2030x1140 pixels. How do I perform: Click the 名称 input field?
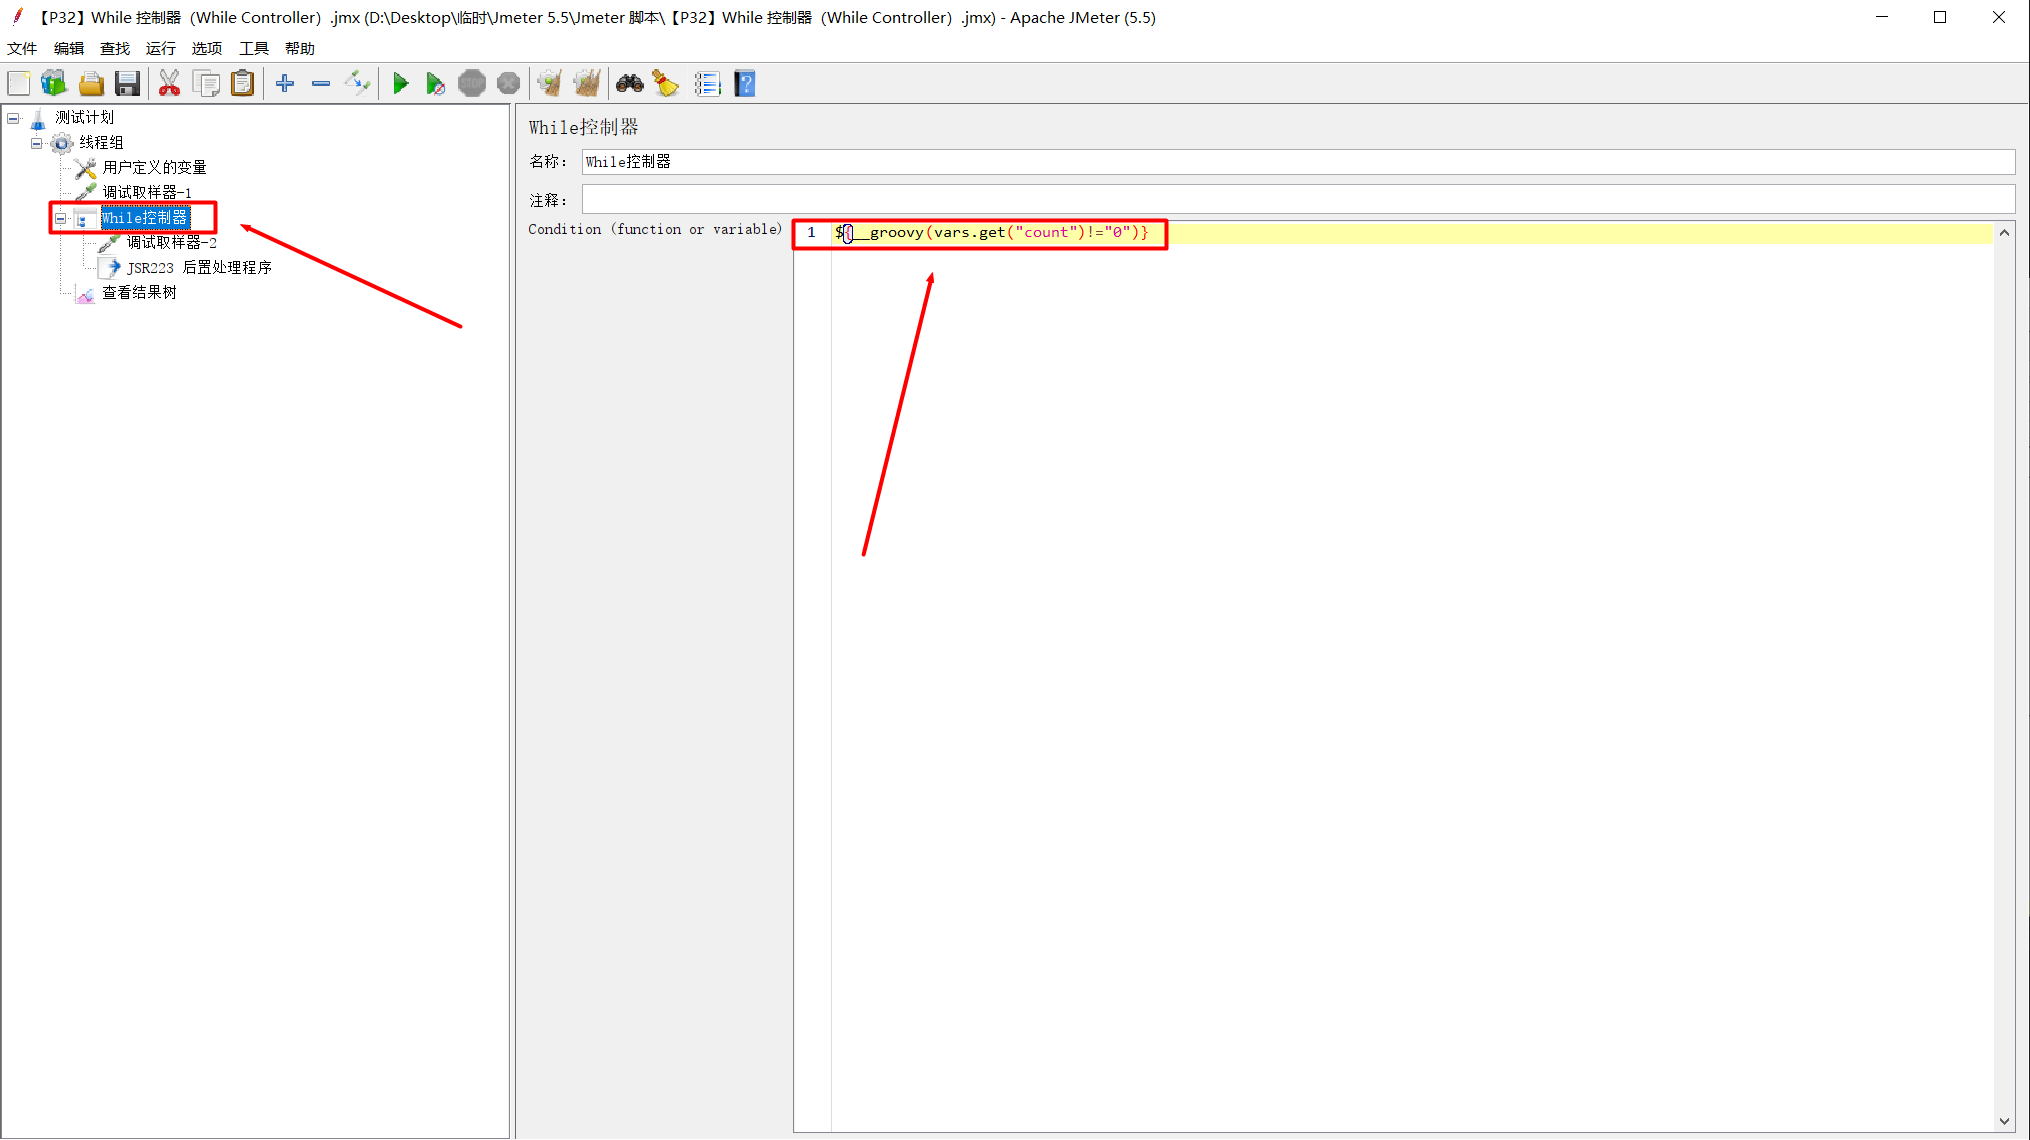[1298, 162]
